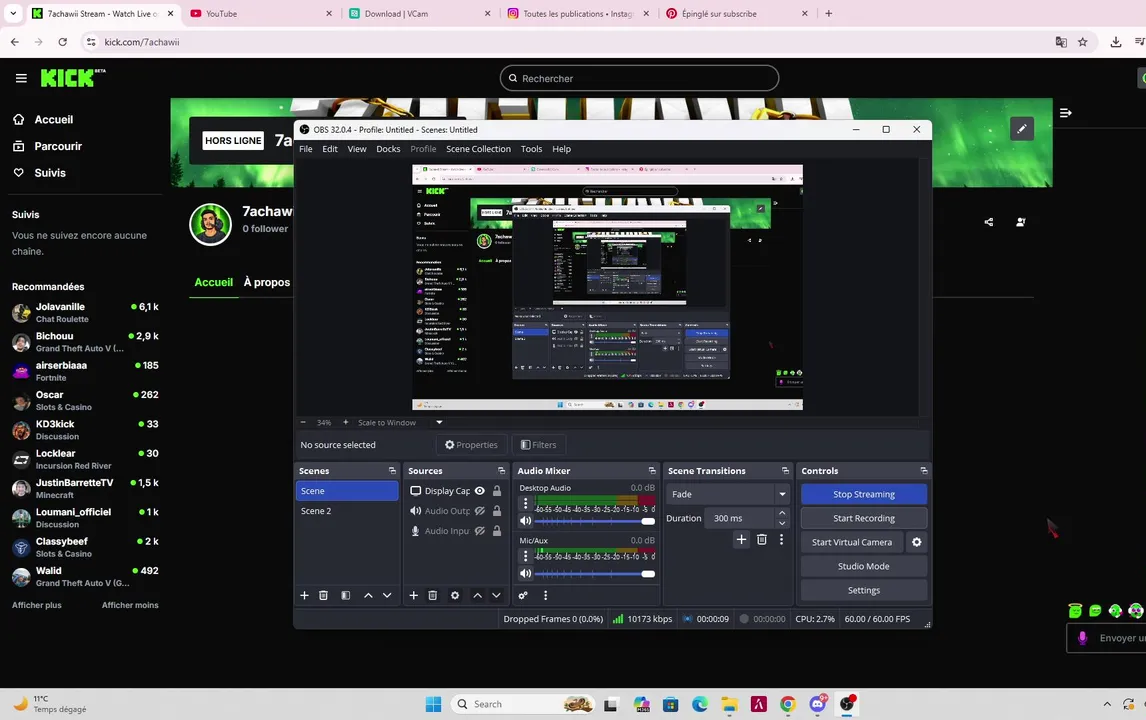The width and height of the screenshot is (1146, 720).
Task: Mute Desktop Audio speaker icon
Action: coord(525,521)
